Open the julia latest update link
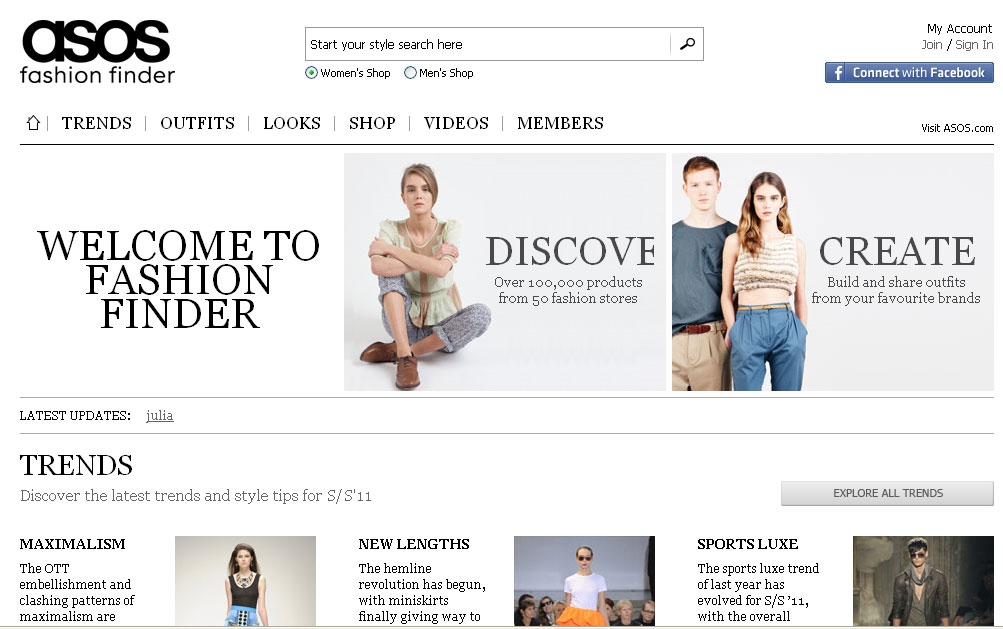Viewport: 1003px width, 629px height. (159, 415)
